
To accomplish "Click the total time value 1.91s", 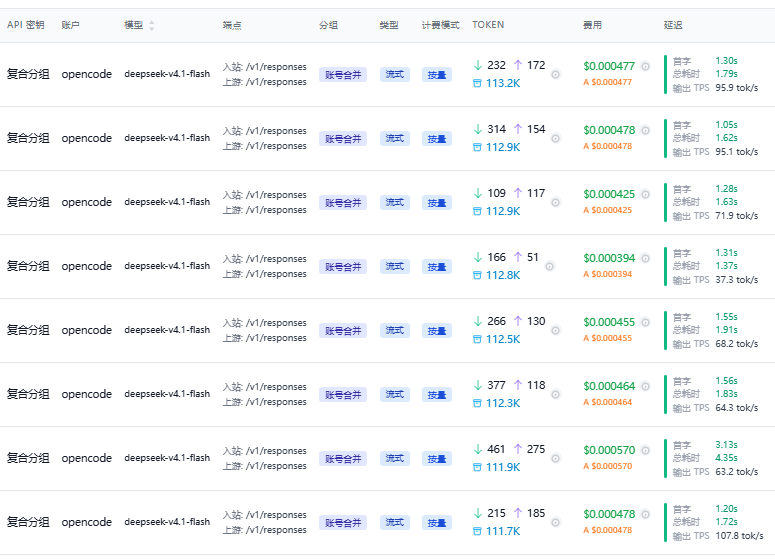I will 726,330.
